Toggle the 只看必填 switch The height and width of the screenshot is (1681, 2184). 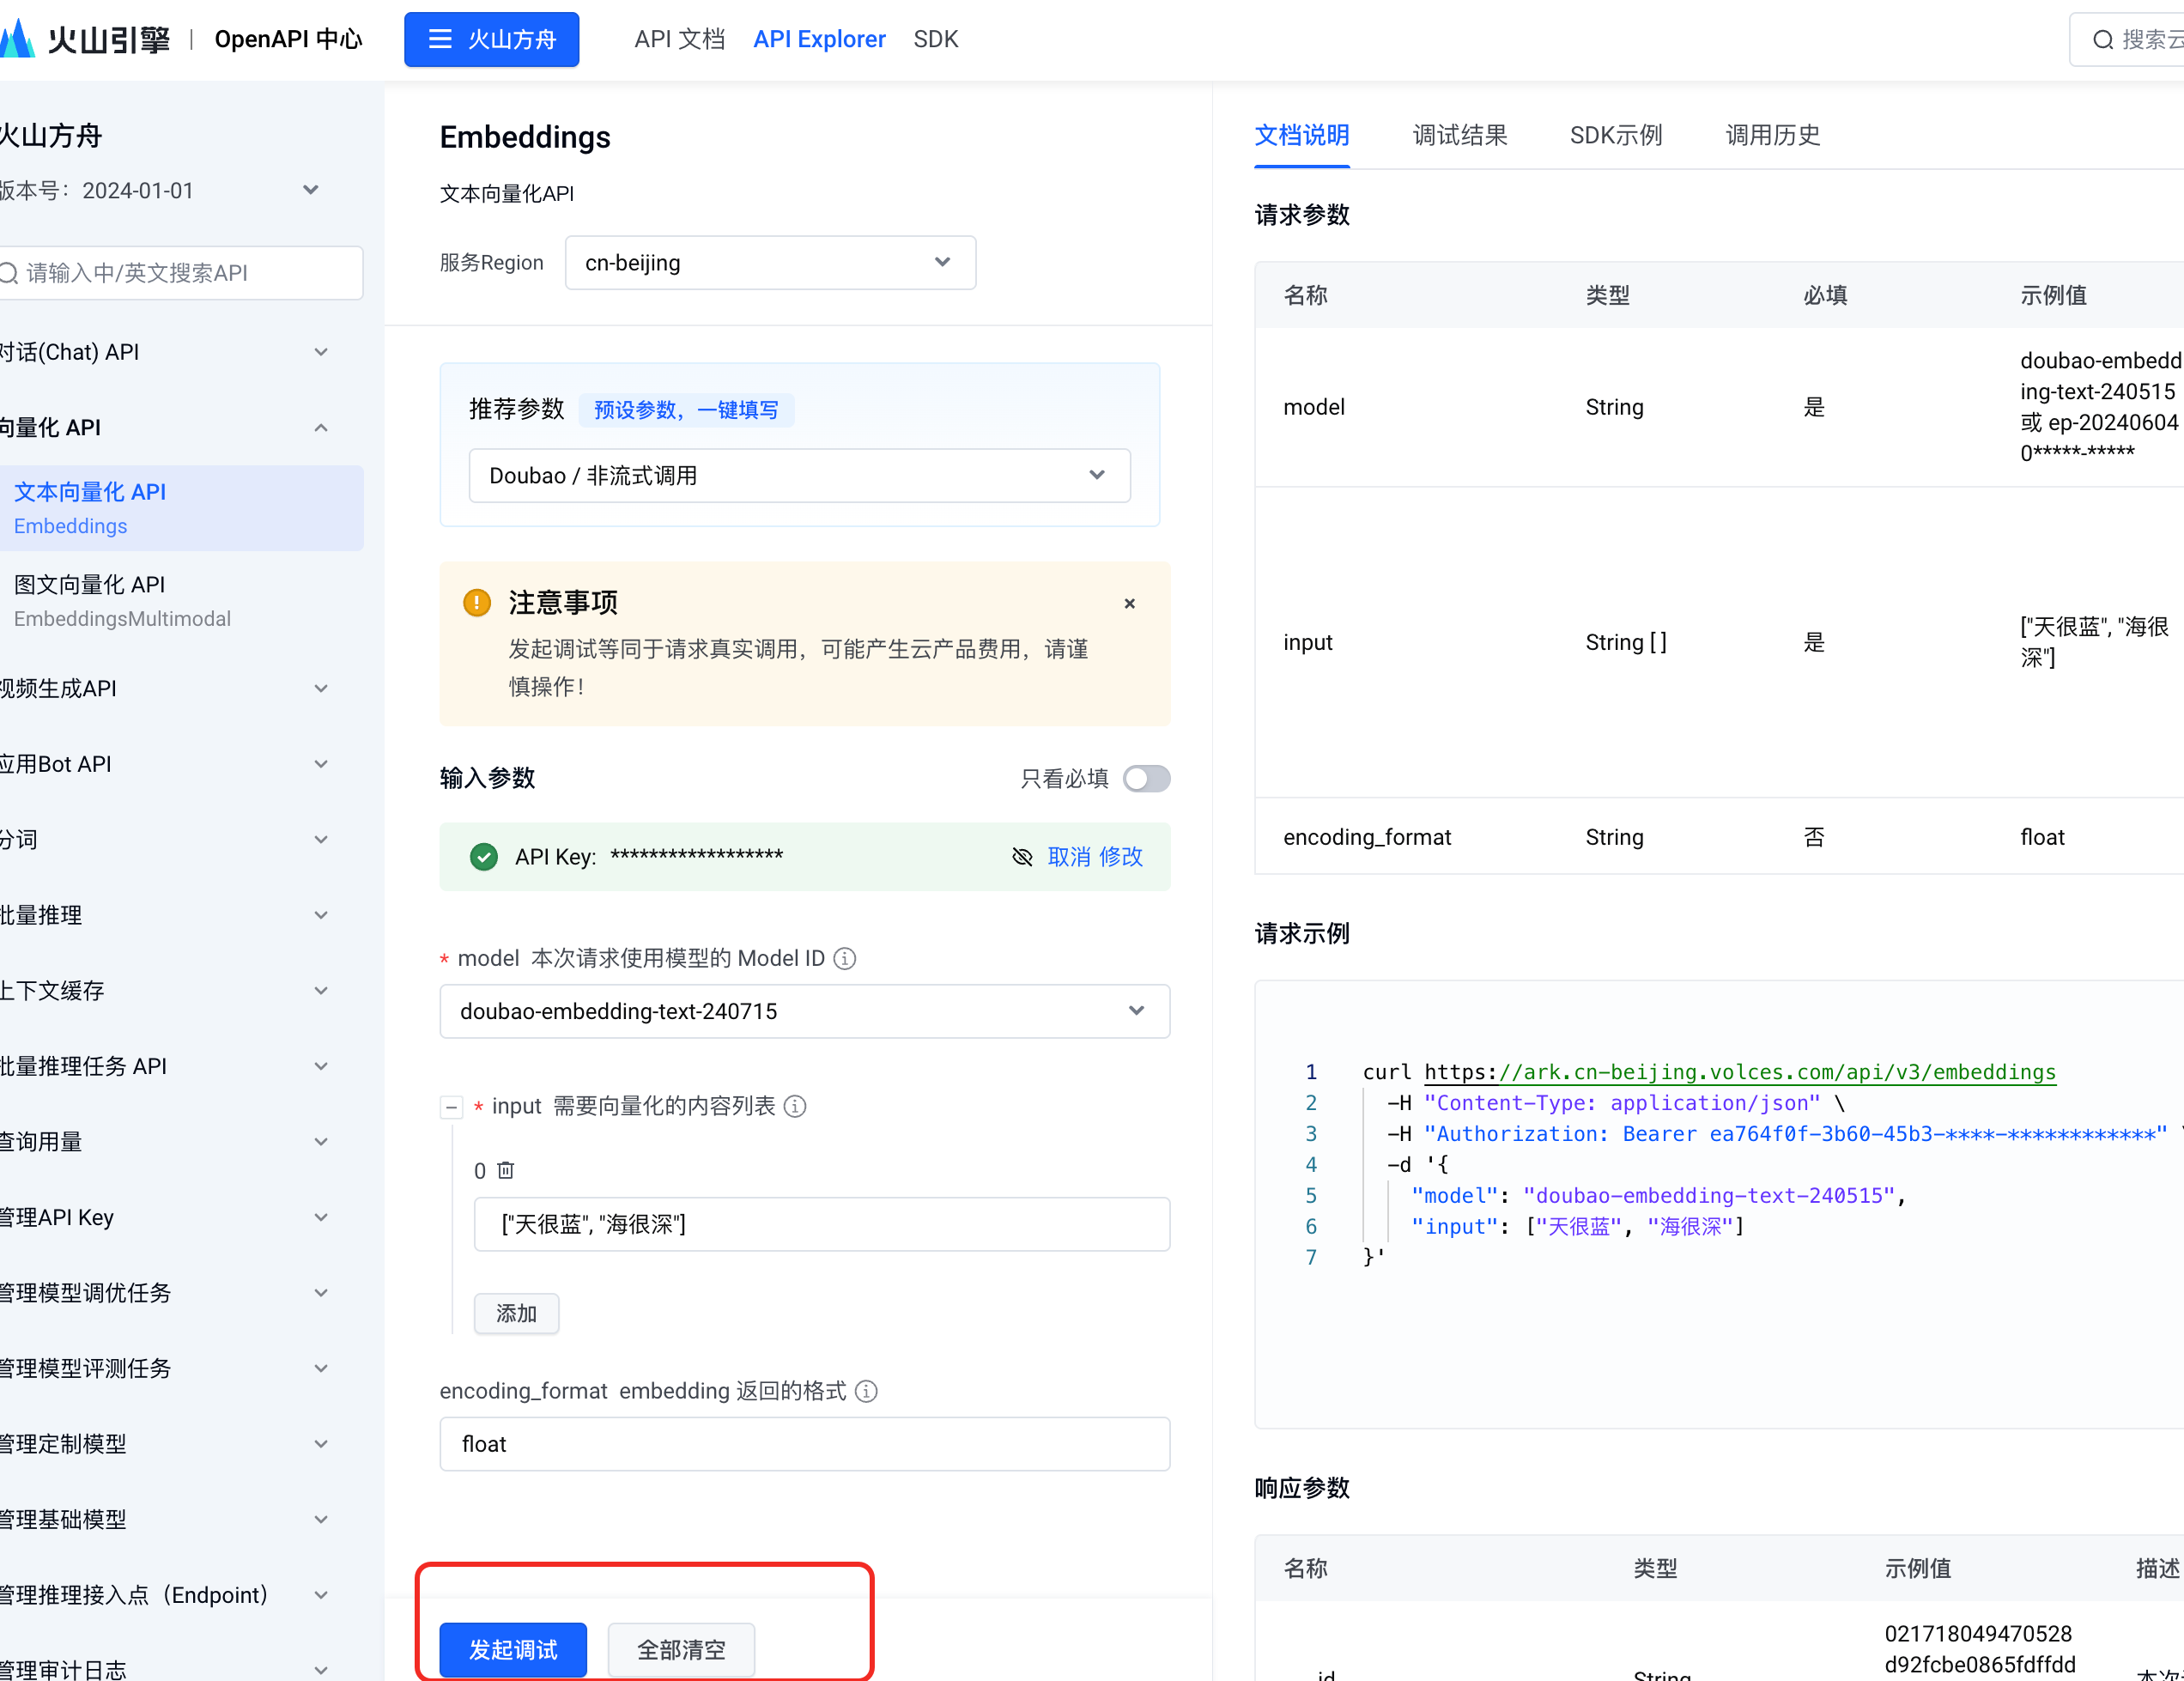click(x=1146, y=778)
